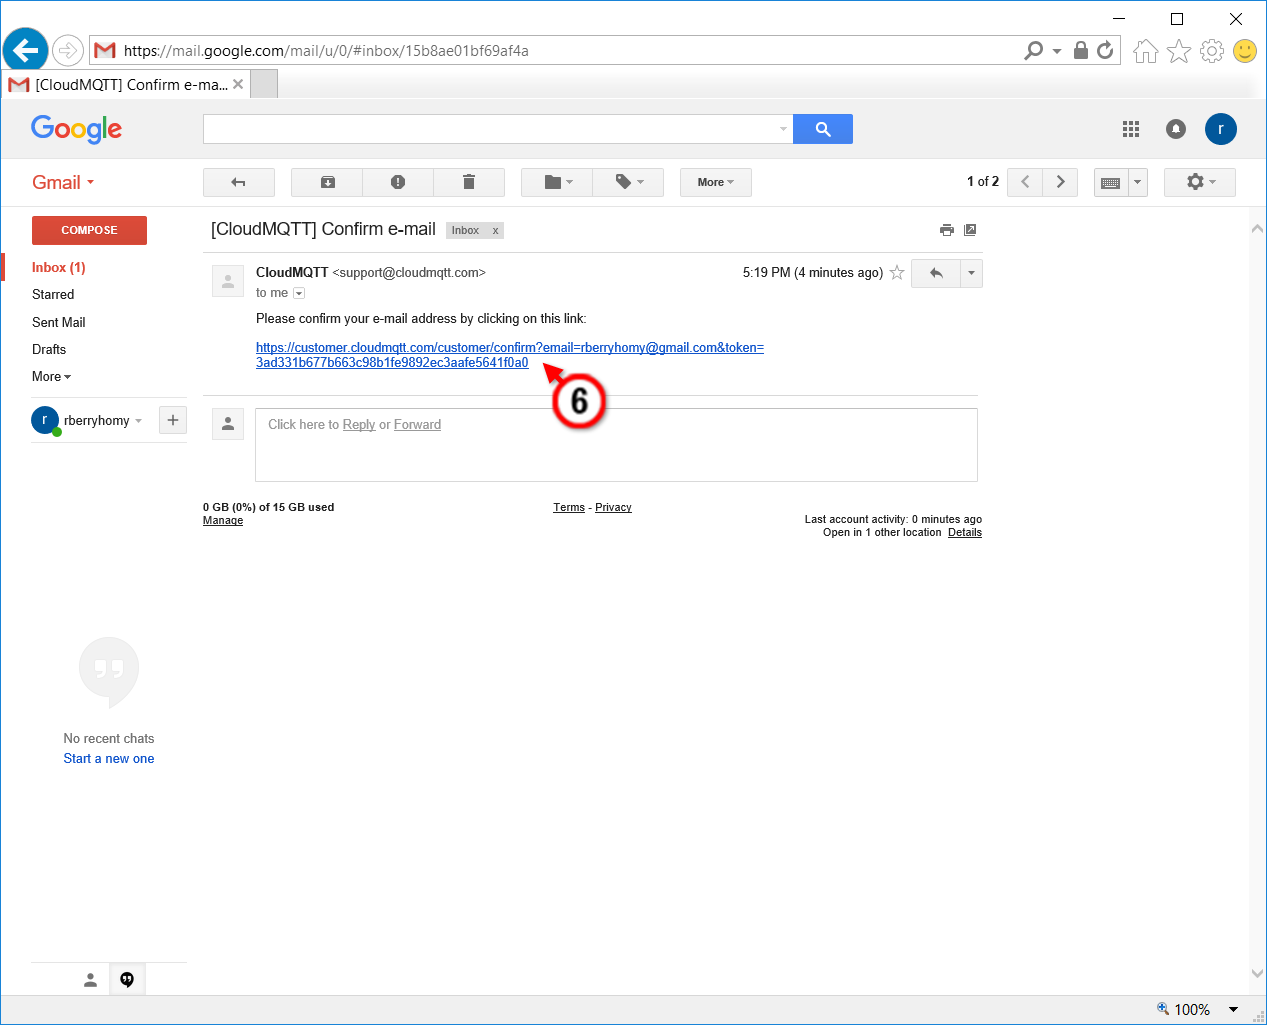Image resolution: width=1267 pixels, height=1025 pixels.
Task: Delete this conversation with the trash icon
Action: pos(469,182)
